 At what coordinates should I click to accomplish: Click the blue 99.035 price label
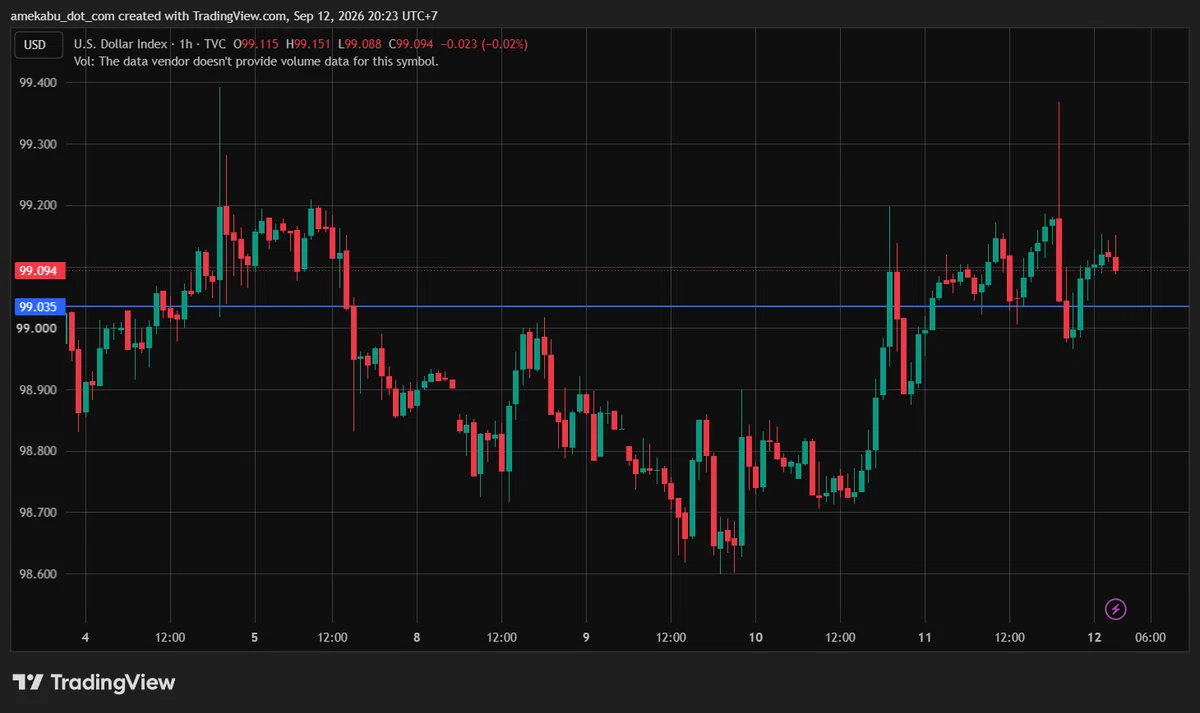coord(40,306)
